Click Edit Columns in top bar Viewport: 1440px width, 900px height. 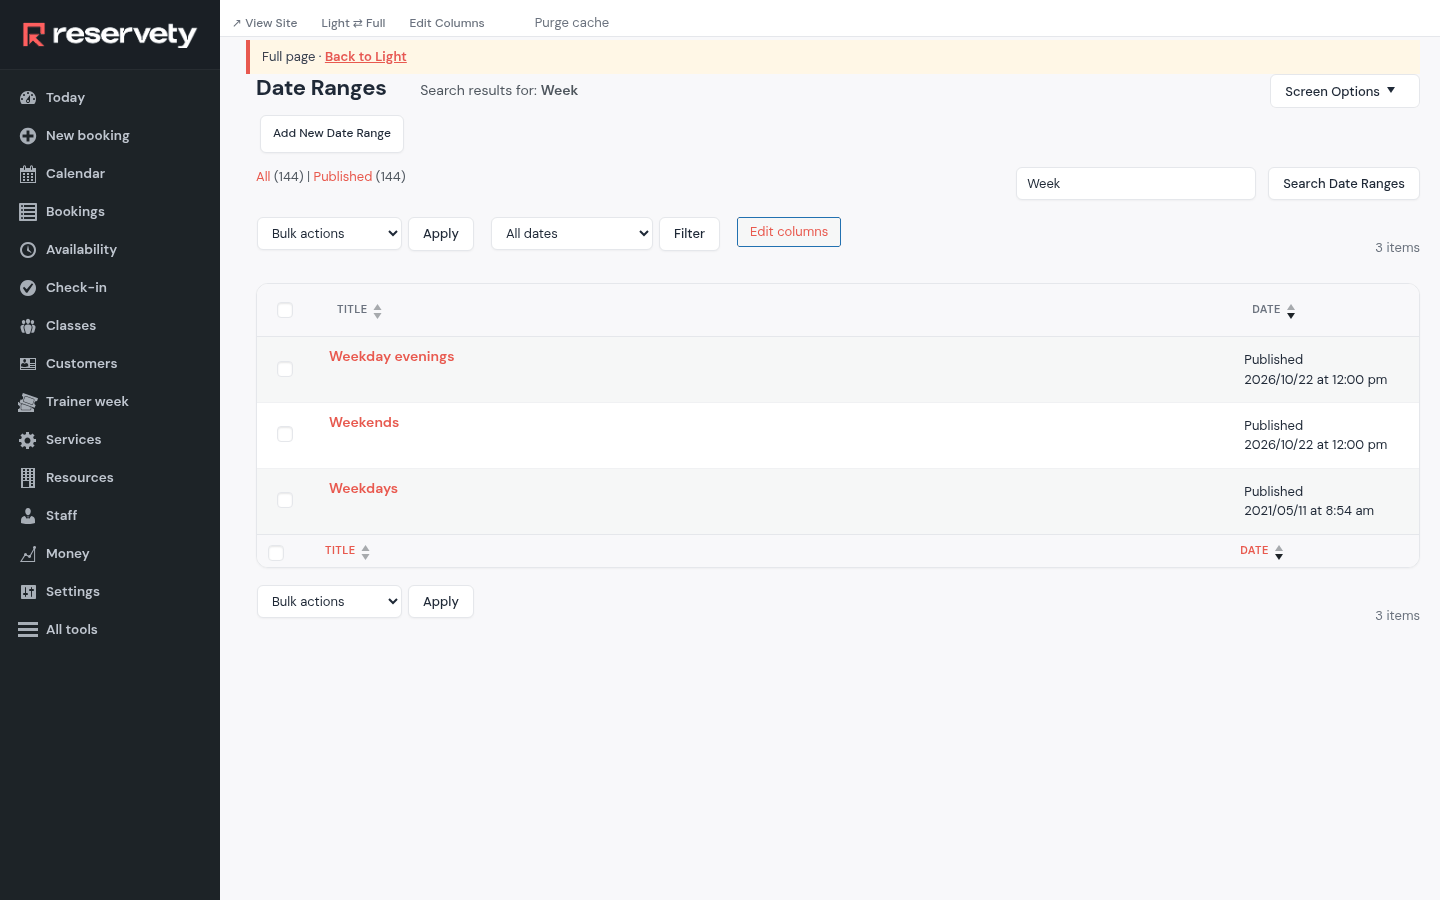tap(447, 23)
